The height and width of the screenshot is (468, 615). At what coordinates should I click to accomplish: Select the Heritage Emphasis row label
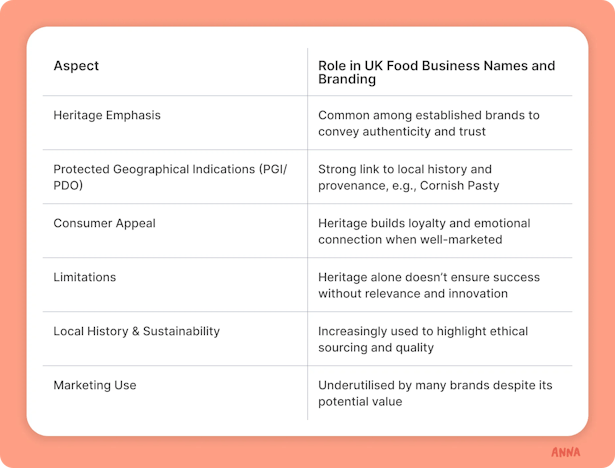(107, 115)
